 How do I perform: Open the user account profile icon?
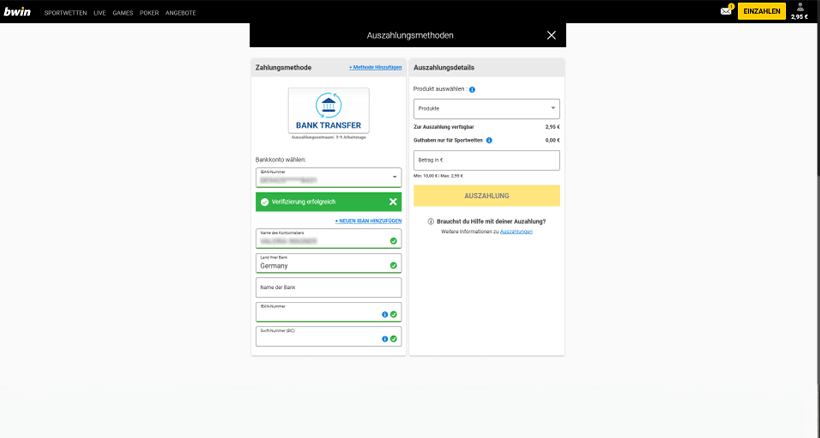(x=800, y=7)
